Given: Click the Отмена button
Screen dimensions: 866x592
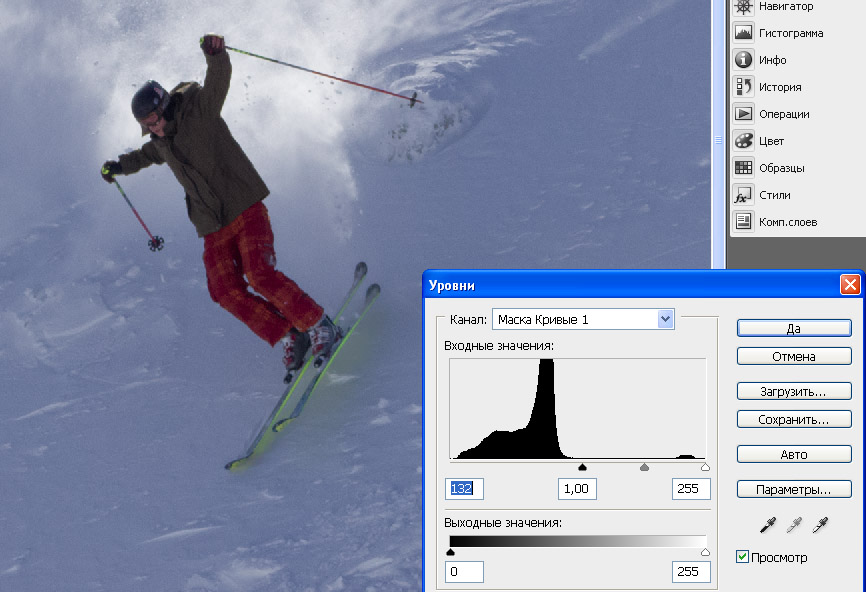Looking at the screenshot, I should pos(794,356).
